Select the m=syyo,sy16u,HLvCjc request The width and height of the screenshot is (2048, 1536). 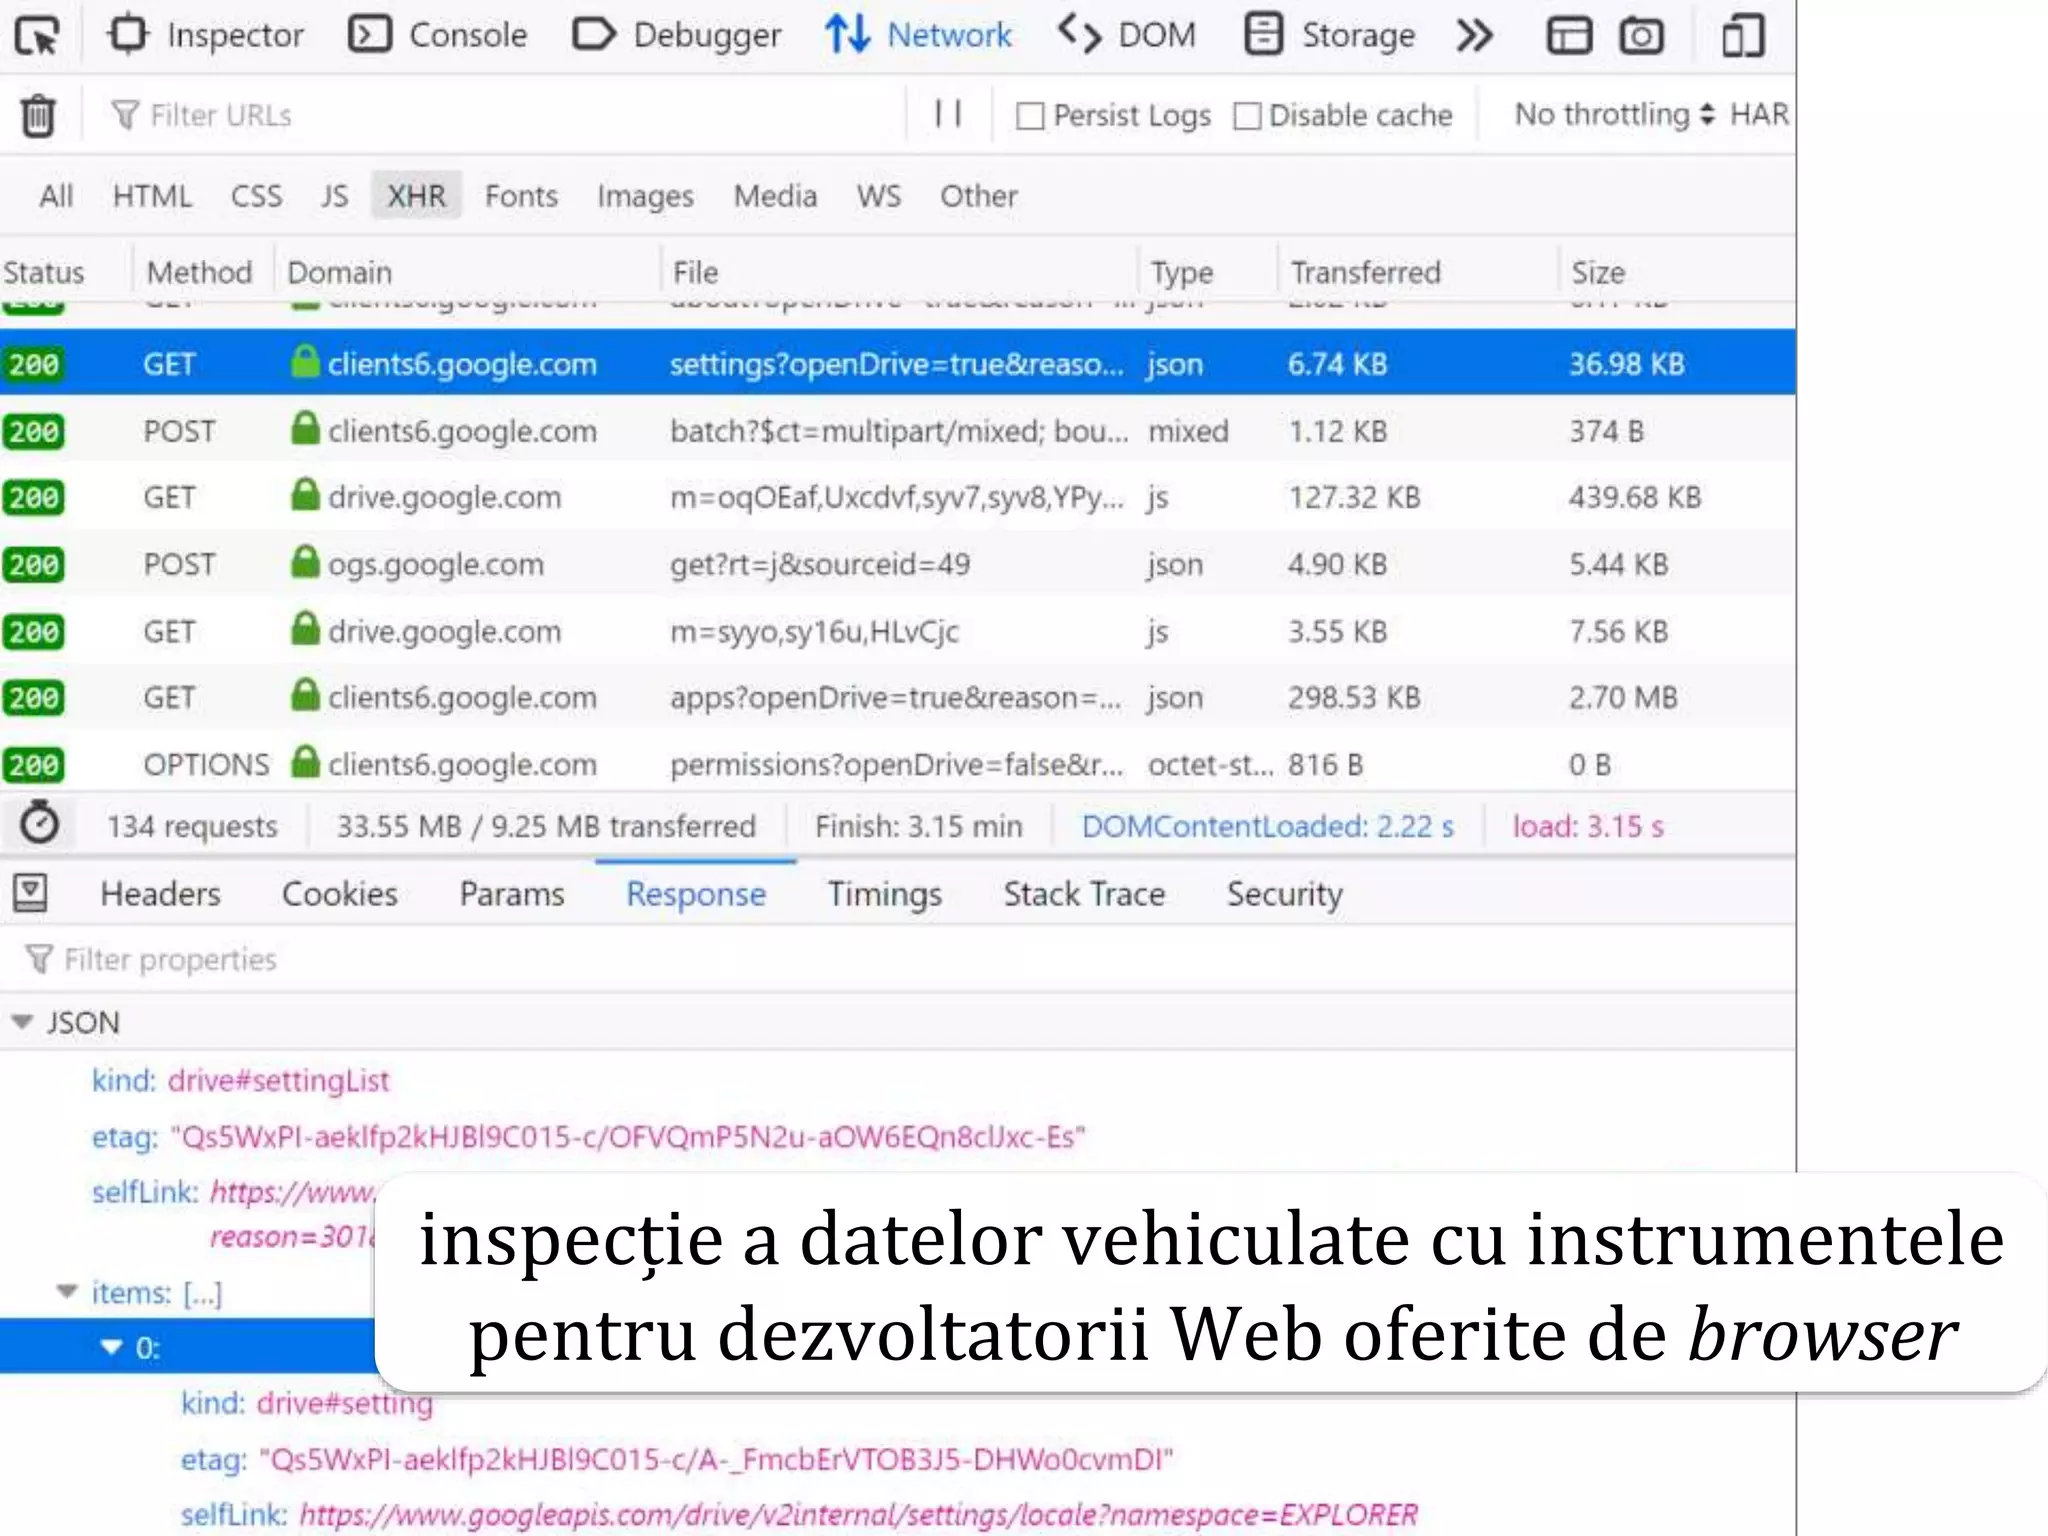[x=897, y=631]
